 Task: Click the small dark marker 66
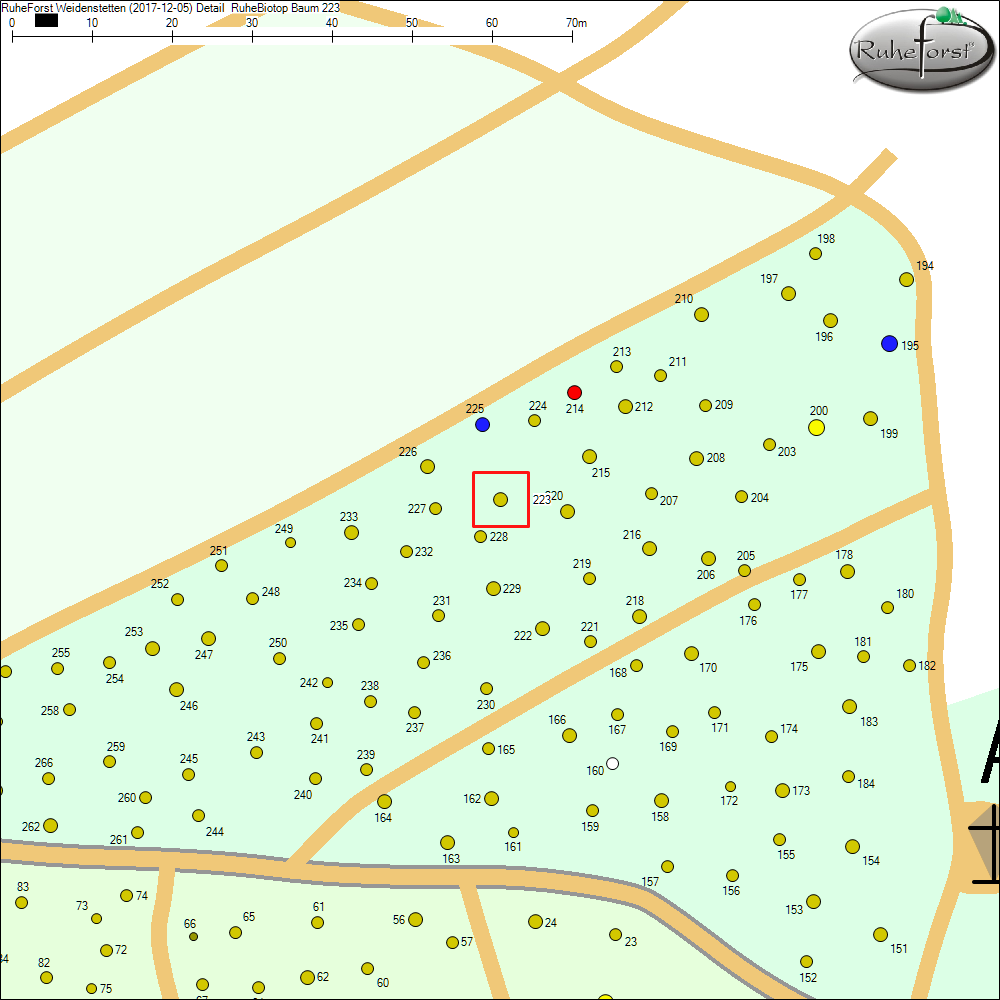(x=193, y=937)
